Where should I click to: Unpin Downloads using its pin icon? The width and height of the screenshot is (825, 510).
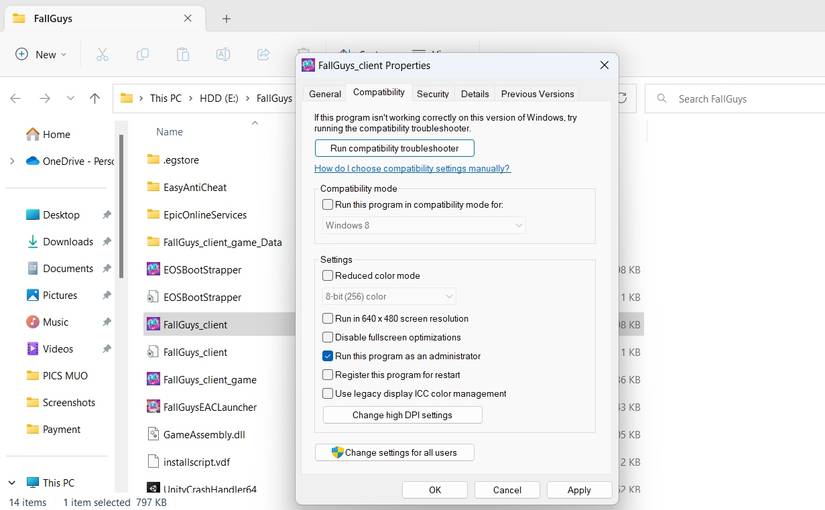pyautogui.click(x=107, y=242)
